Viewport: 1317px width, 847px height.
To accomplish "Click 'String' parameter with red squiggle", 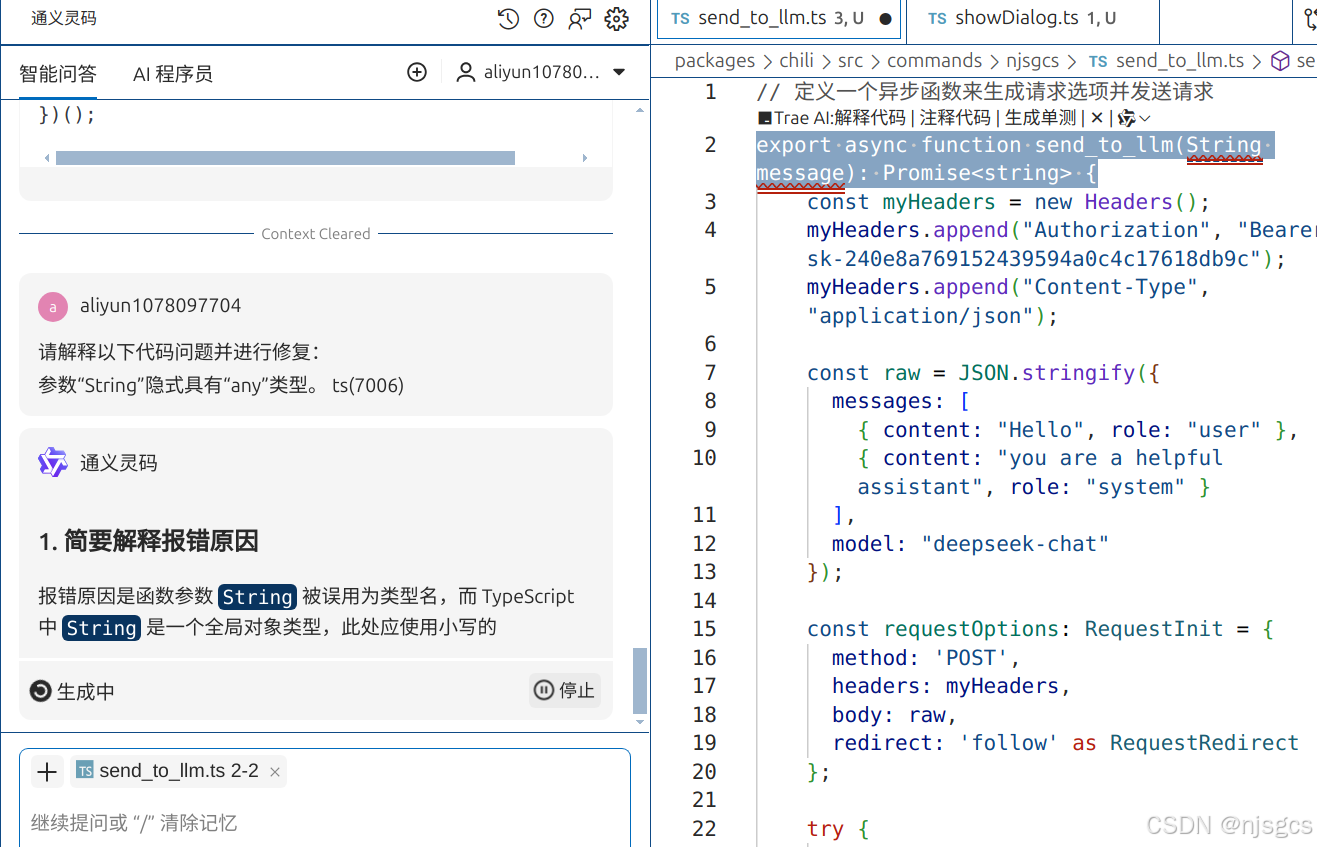I will tap(1224, 146).
